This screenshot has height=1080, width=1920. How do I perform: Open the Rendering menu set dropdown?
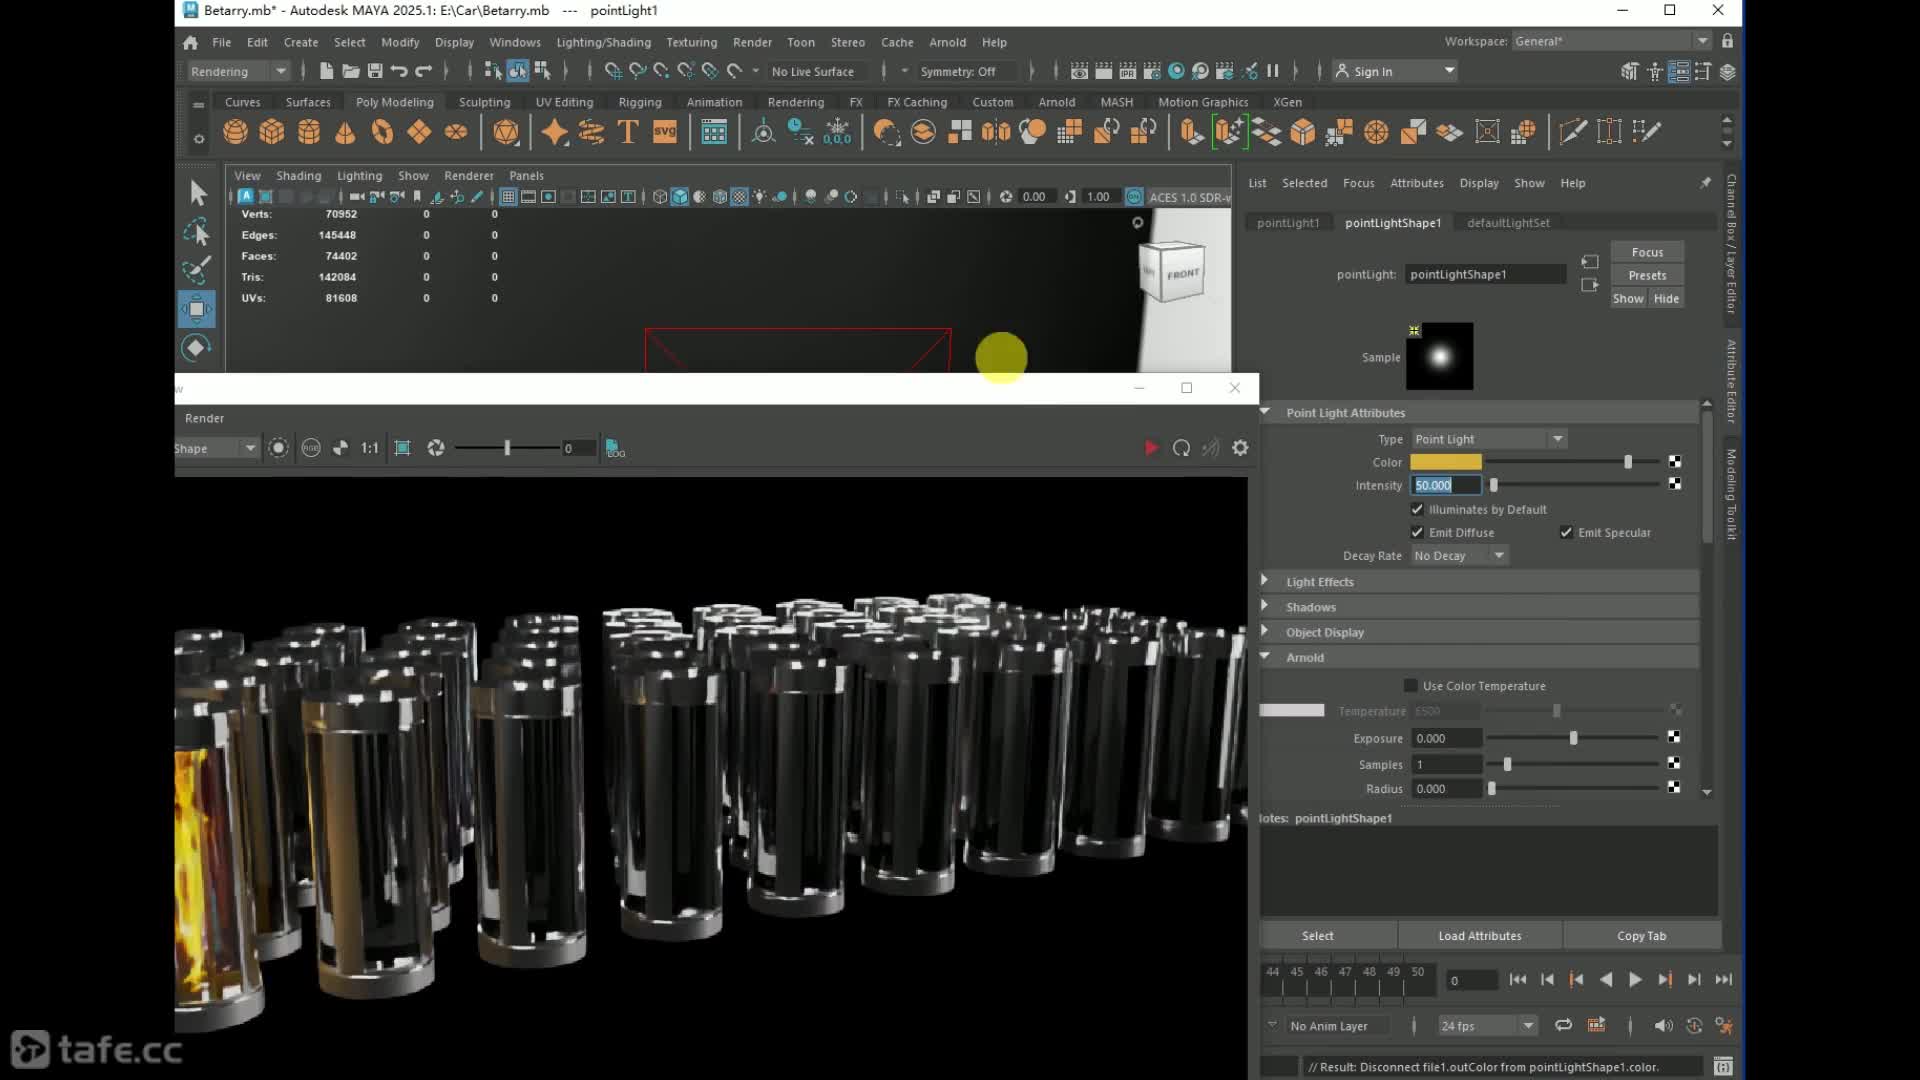(239, 71)
